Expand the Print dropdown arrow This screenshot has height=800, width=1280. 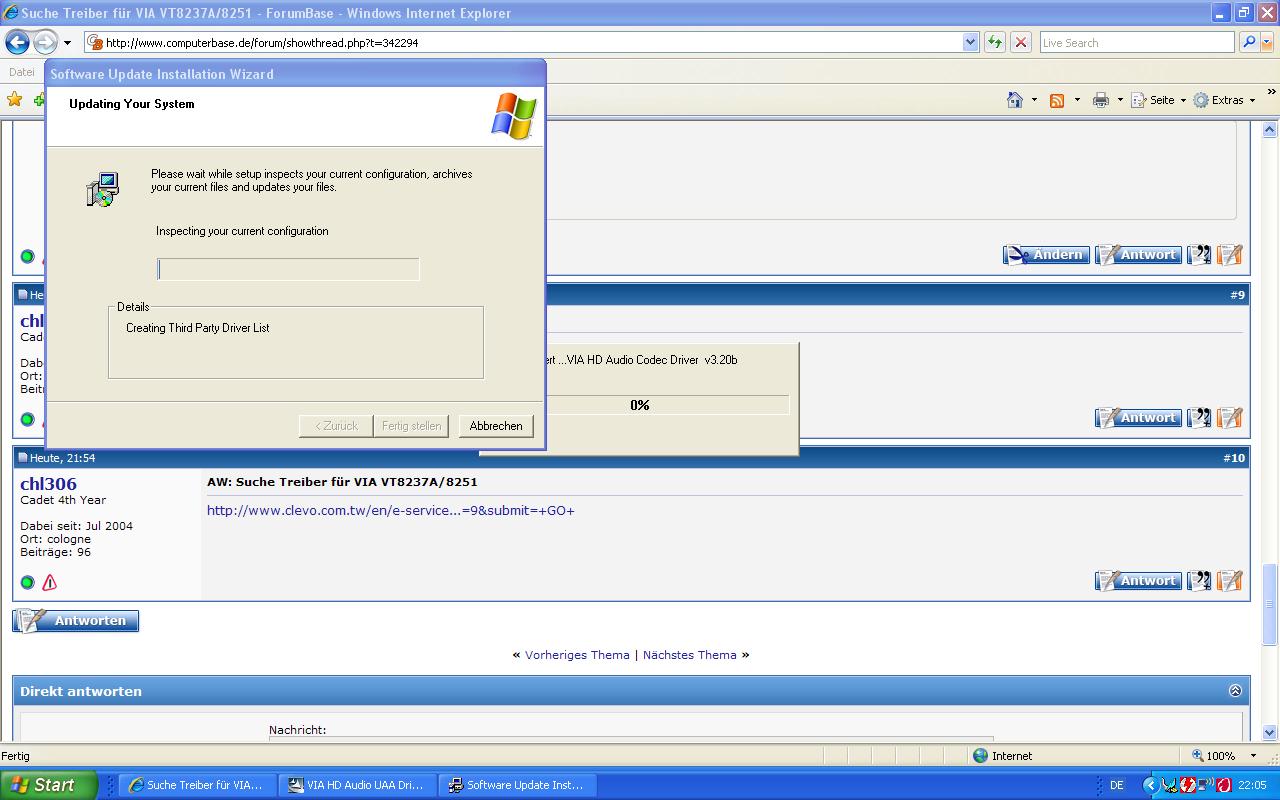pos(1120,100)
